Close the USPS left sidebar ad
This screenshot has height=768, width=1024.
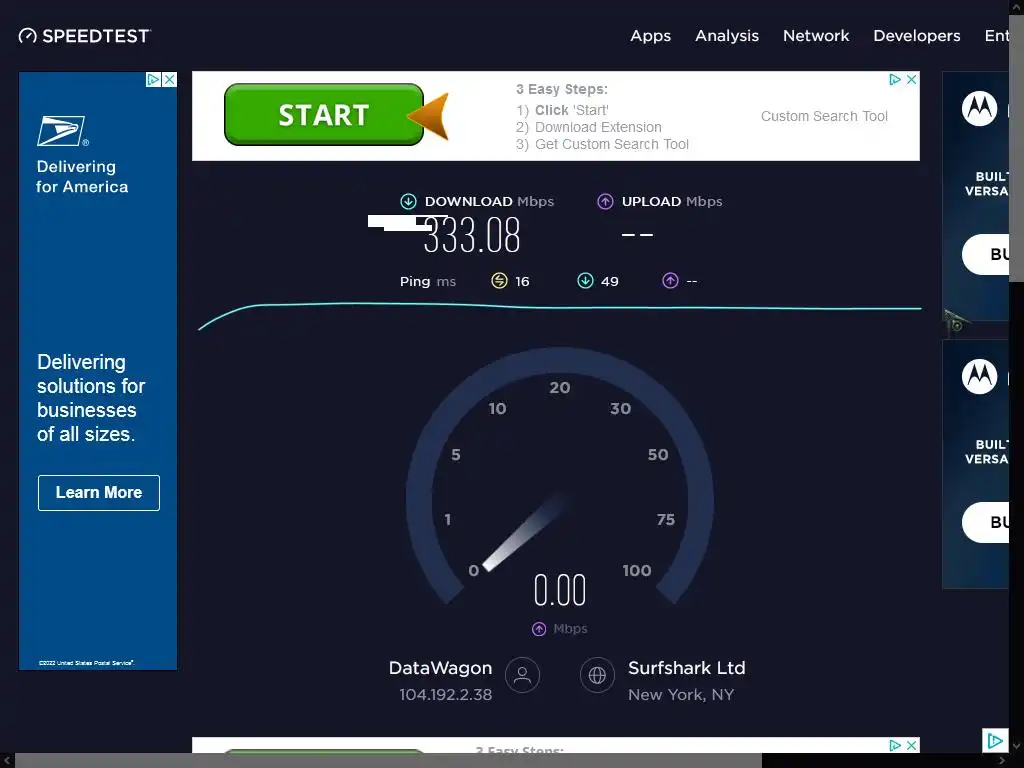(x=169, y=79)
